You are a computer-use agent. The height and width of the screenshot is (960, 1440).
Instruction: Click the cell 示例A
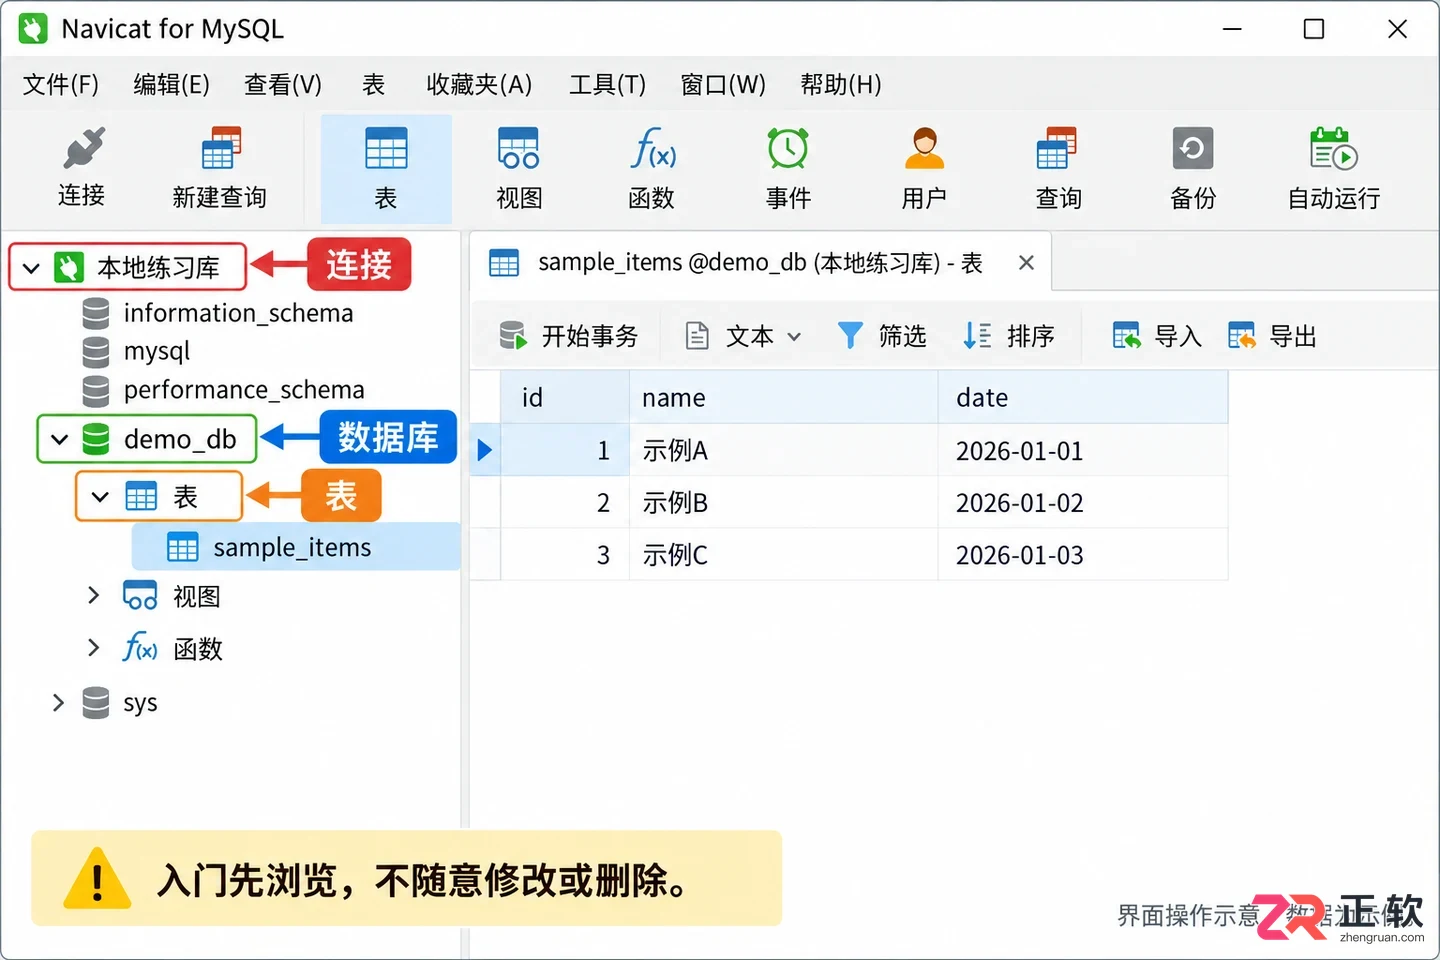point(784,451)
